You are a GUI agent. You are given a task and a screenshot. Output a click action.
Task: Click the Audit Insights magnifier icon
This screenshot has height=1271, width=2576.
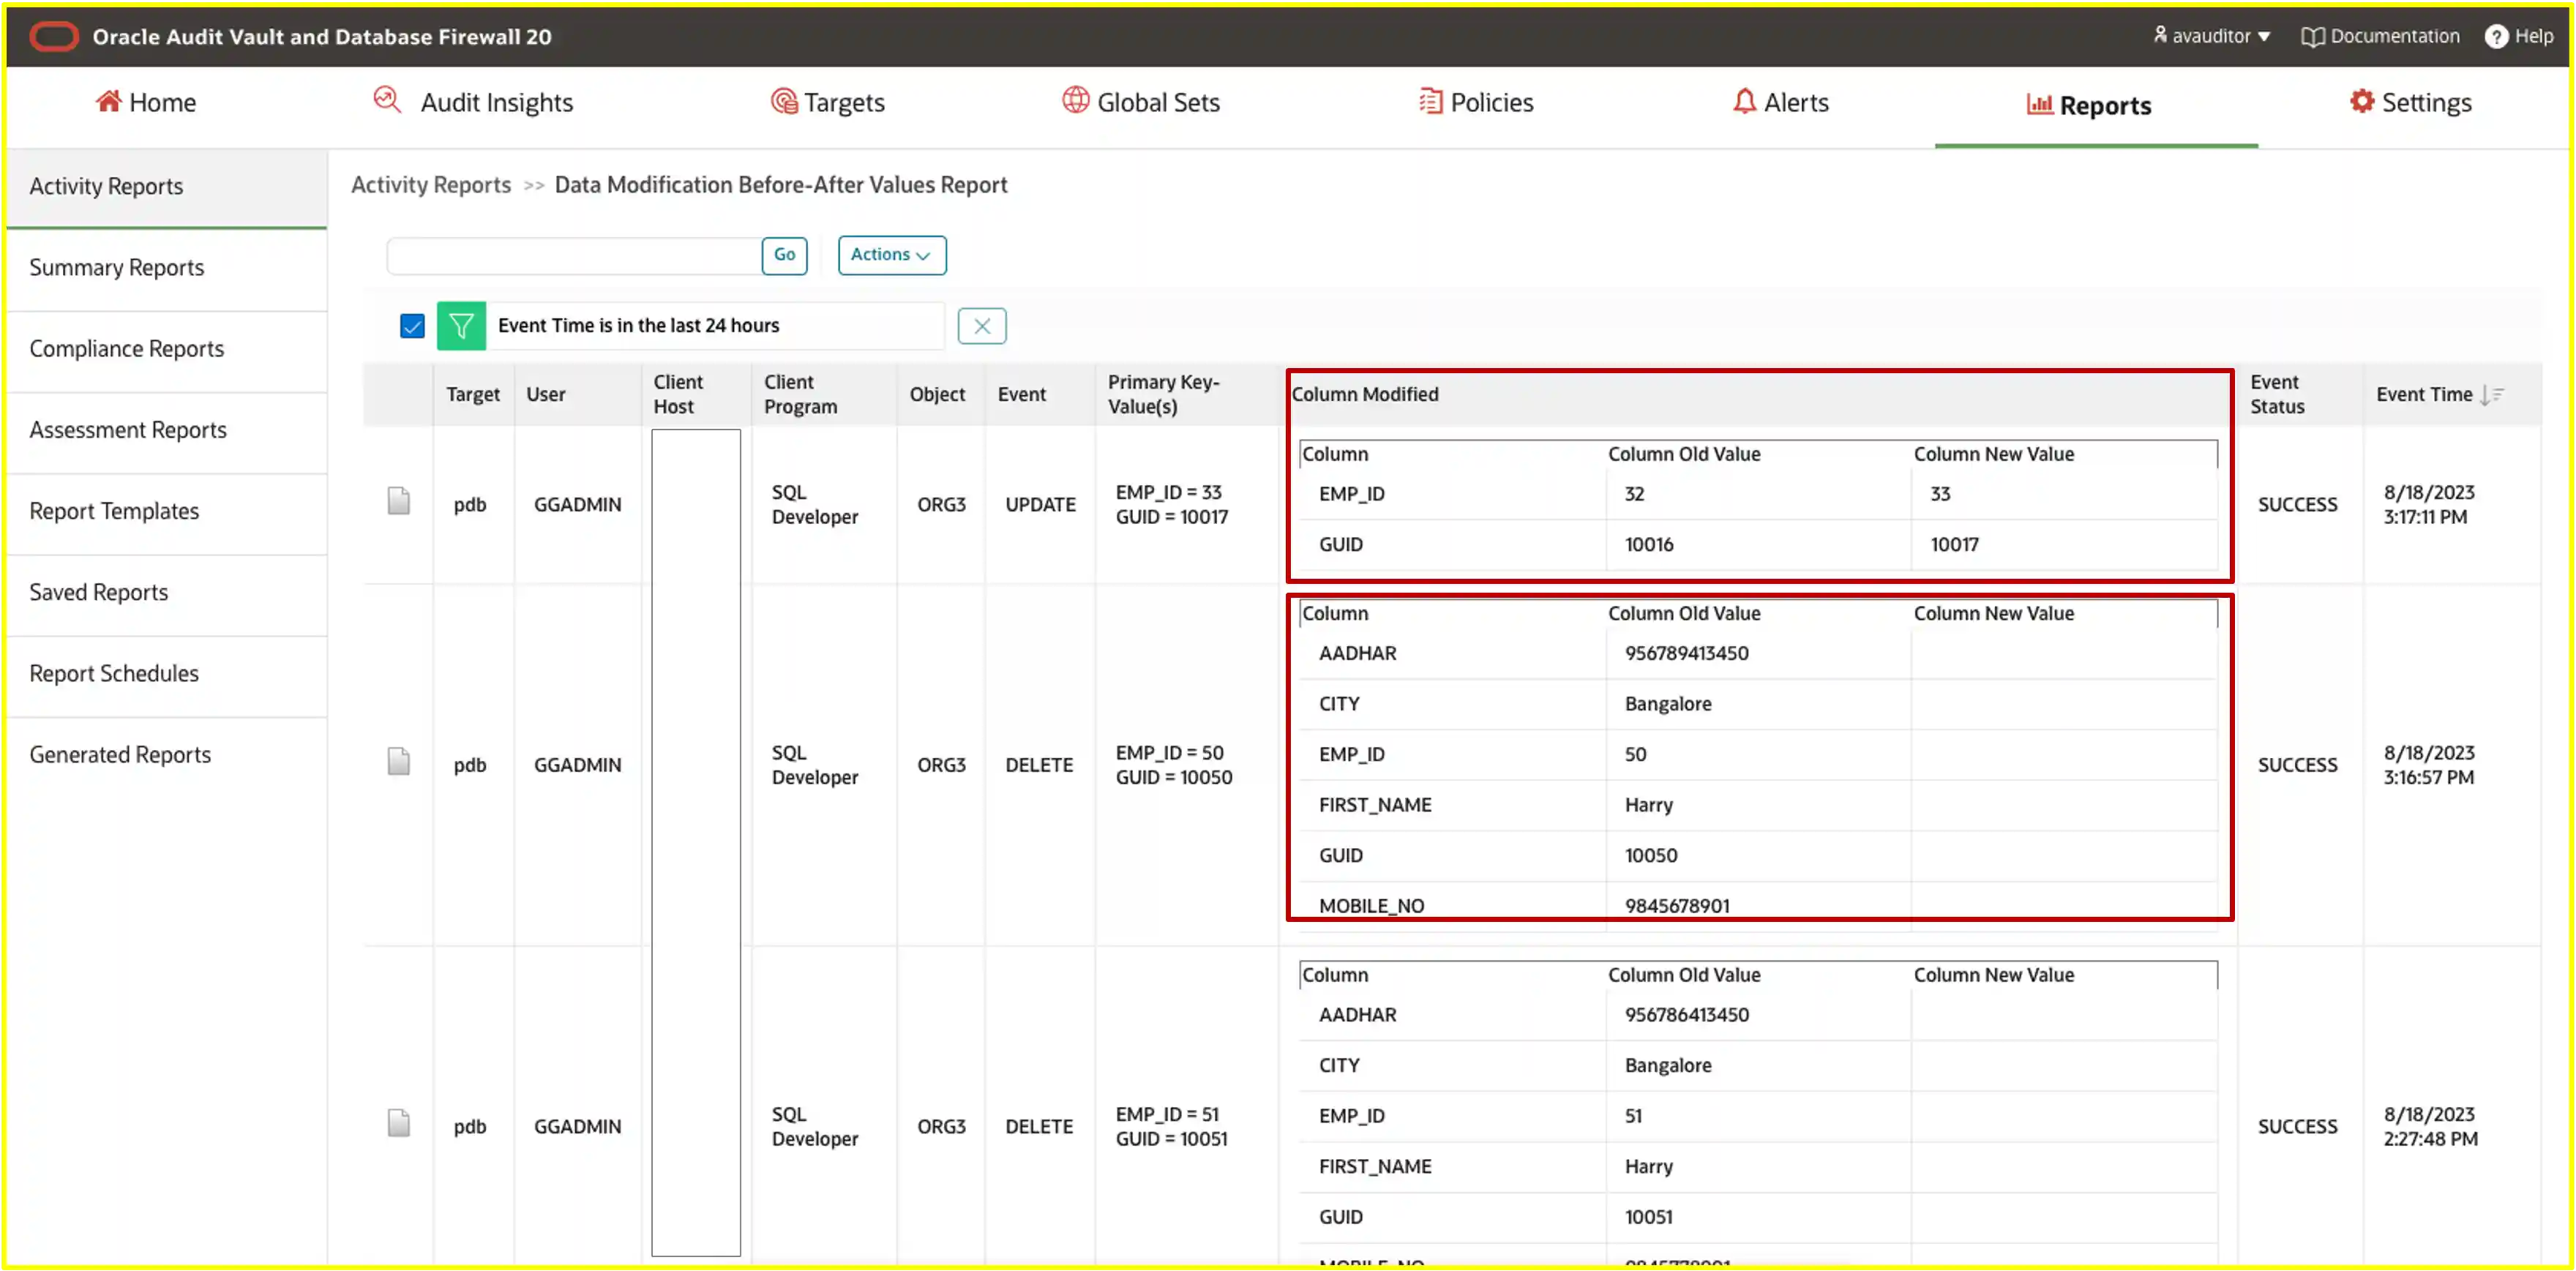[387, 100]
